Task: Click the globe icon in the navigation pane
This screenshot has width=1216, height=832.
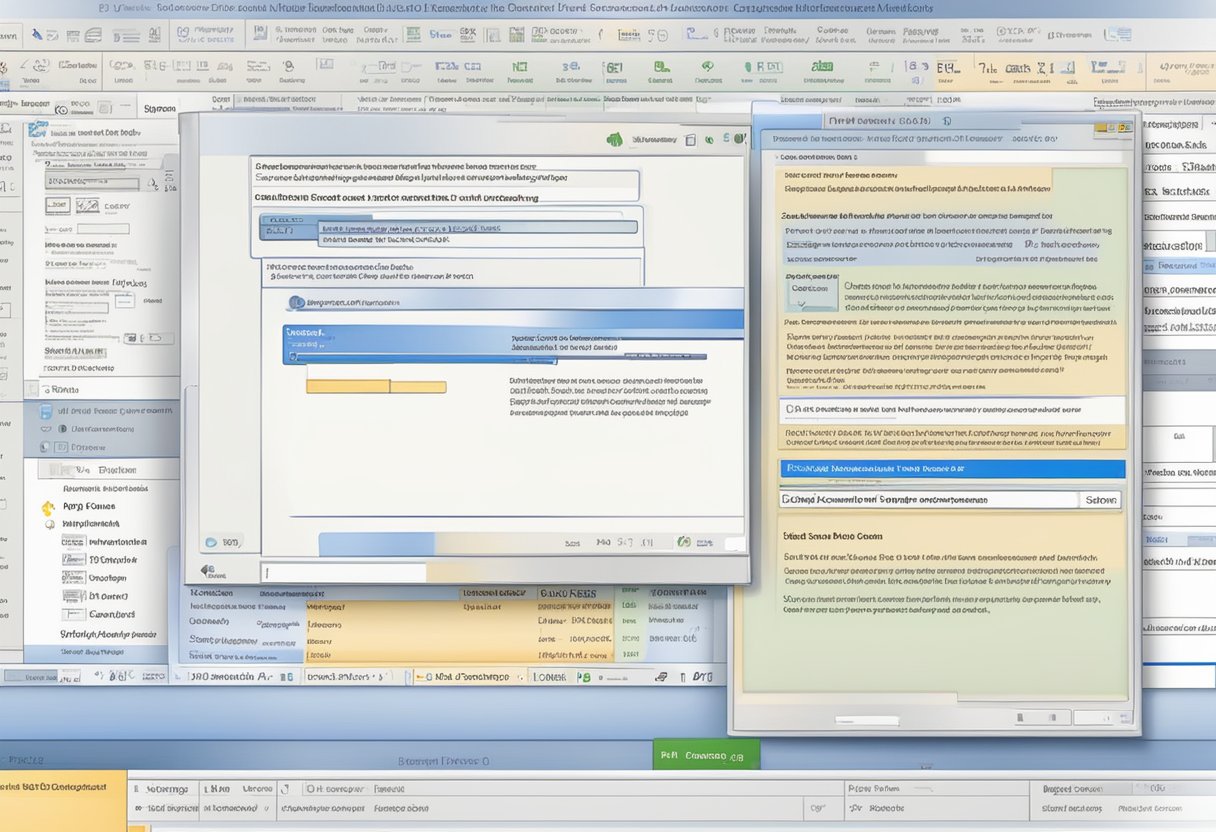Action: (x=48, y=524)
